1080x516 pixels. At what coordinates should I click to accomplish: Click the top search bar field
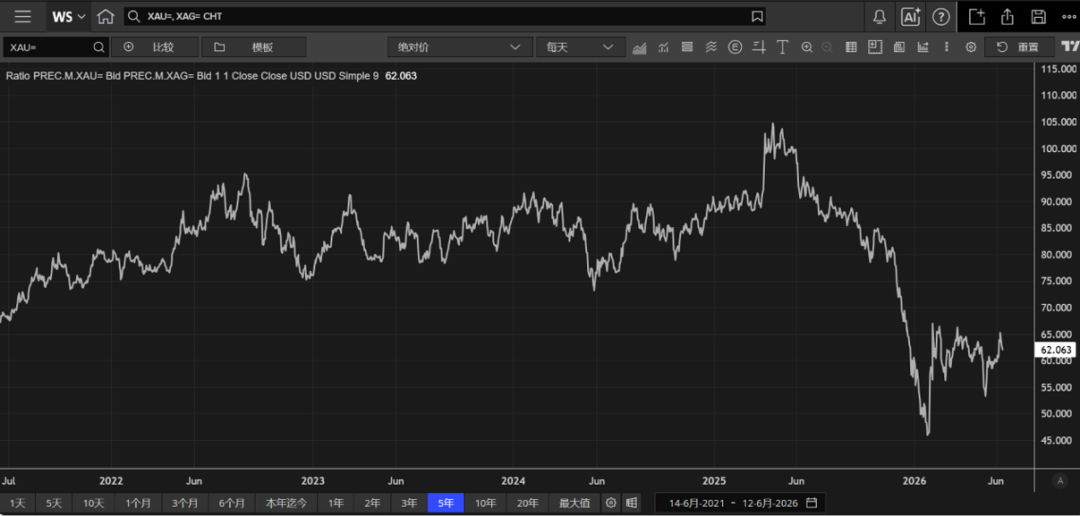point(445,17)
